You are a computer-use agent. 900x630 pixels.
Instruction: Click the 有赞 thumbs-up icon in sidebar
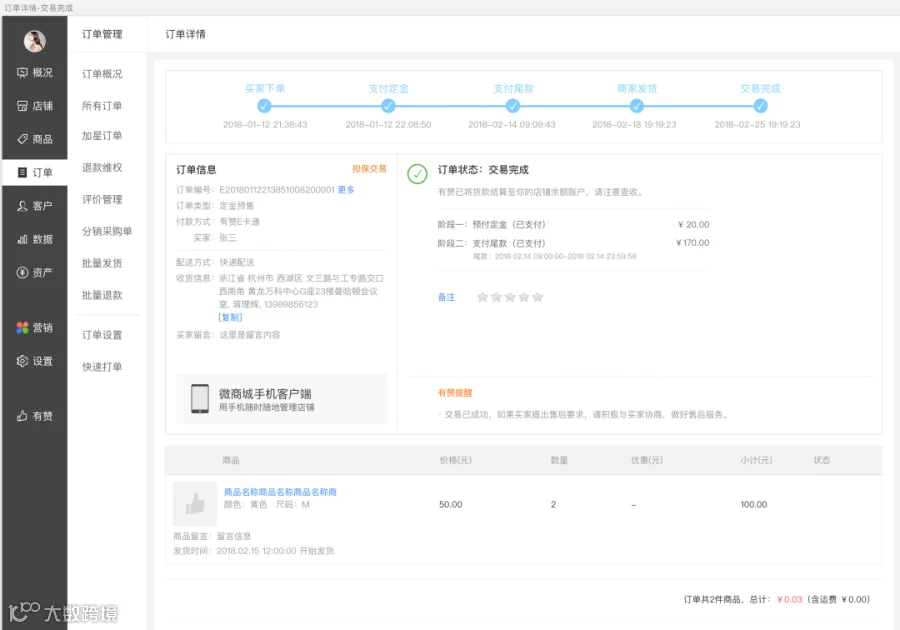22,416
